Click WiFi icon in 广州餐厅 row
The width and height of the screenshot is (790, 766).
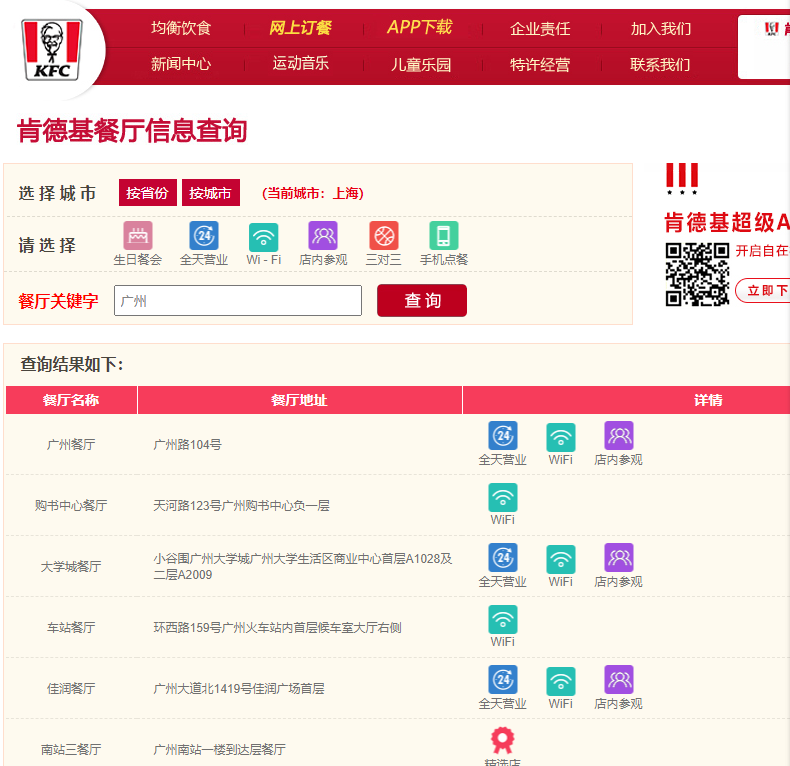pos(561,437)
